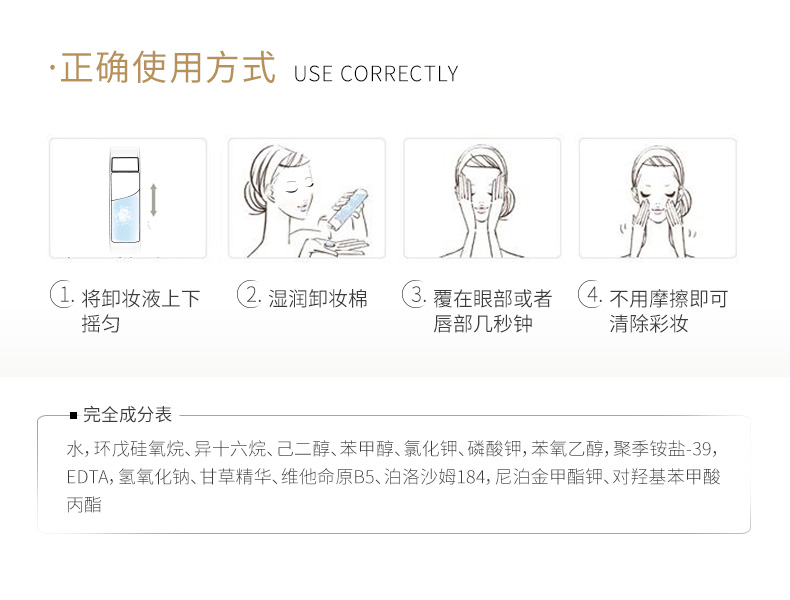Click the circled number 3 icon
790x600 pixels.
(x=414, y=294)
